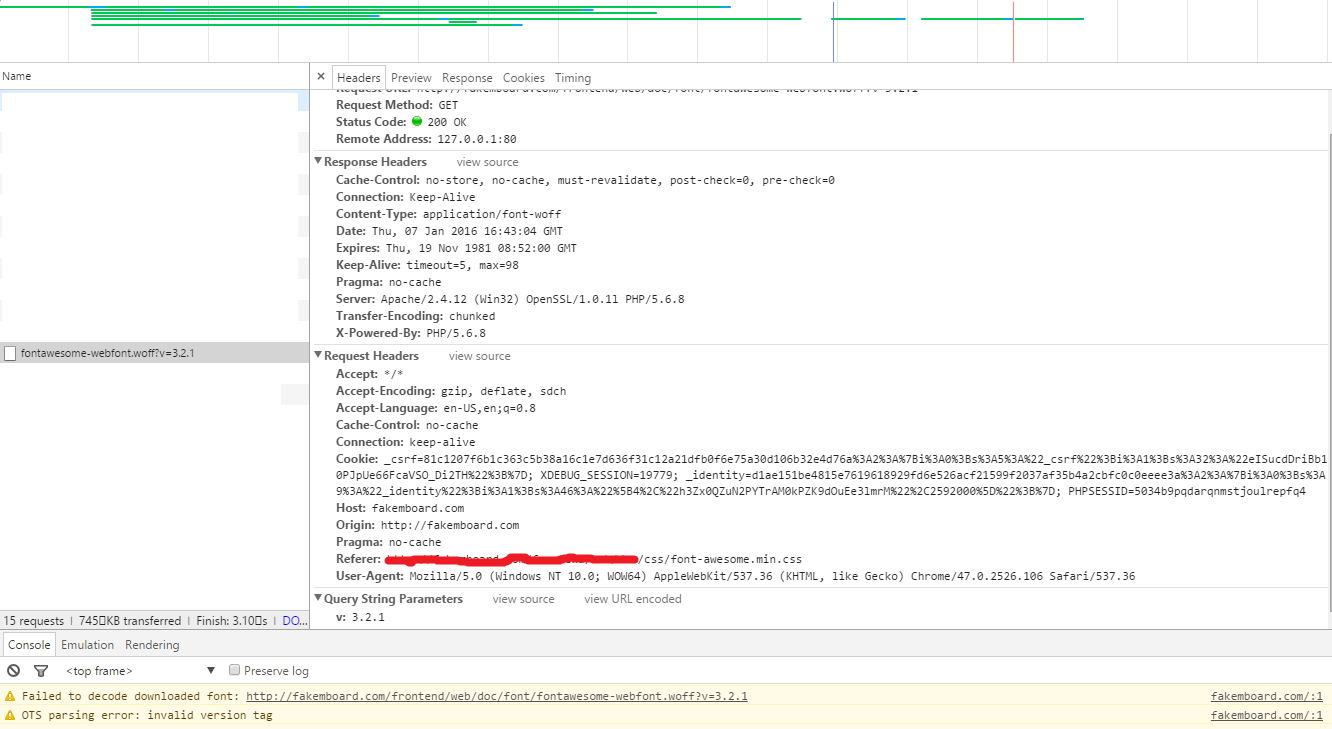Screen dimensions: 1332x729
Task: Switch to the Headers tab
Action: pos(359,78)
